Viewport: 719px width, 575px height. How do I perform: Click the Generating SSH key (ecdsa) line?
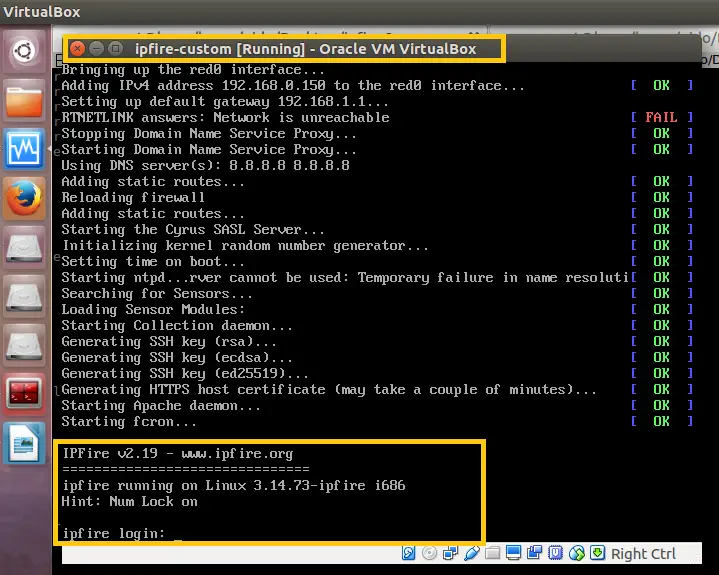pos(177,358)
